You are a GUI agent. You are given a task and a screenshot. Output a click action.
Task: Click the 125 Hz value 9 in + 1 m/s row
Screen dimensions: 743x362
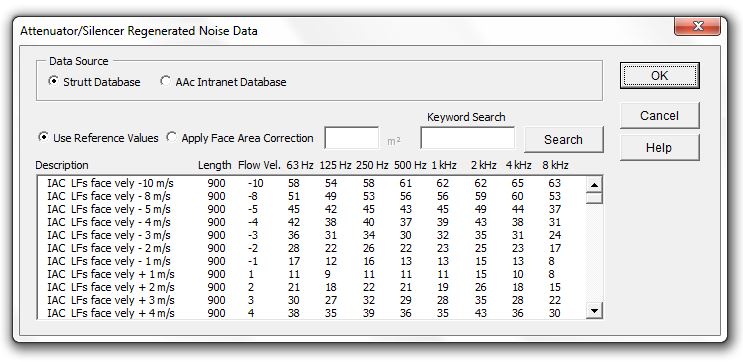[x=328, y=274]
